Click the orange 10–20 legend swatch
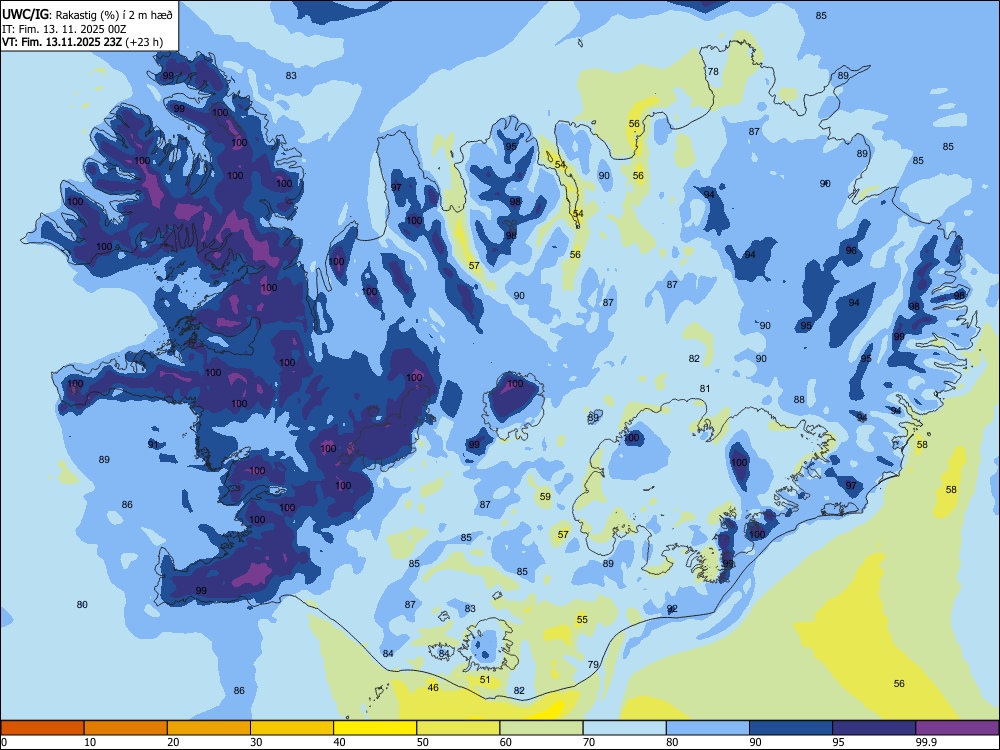 (126, 728)
